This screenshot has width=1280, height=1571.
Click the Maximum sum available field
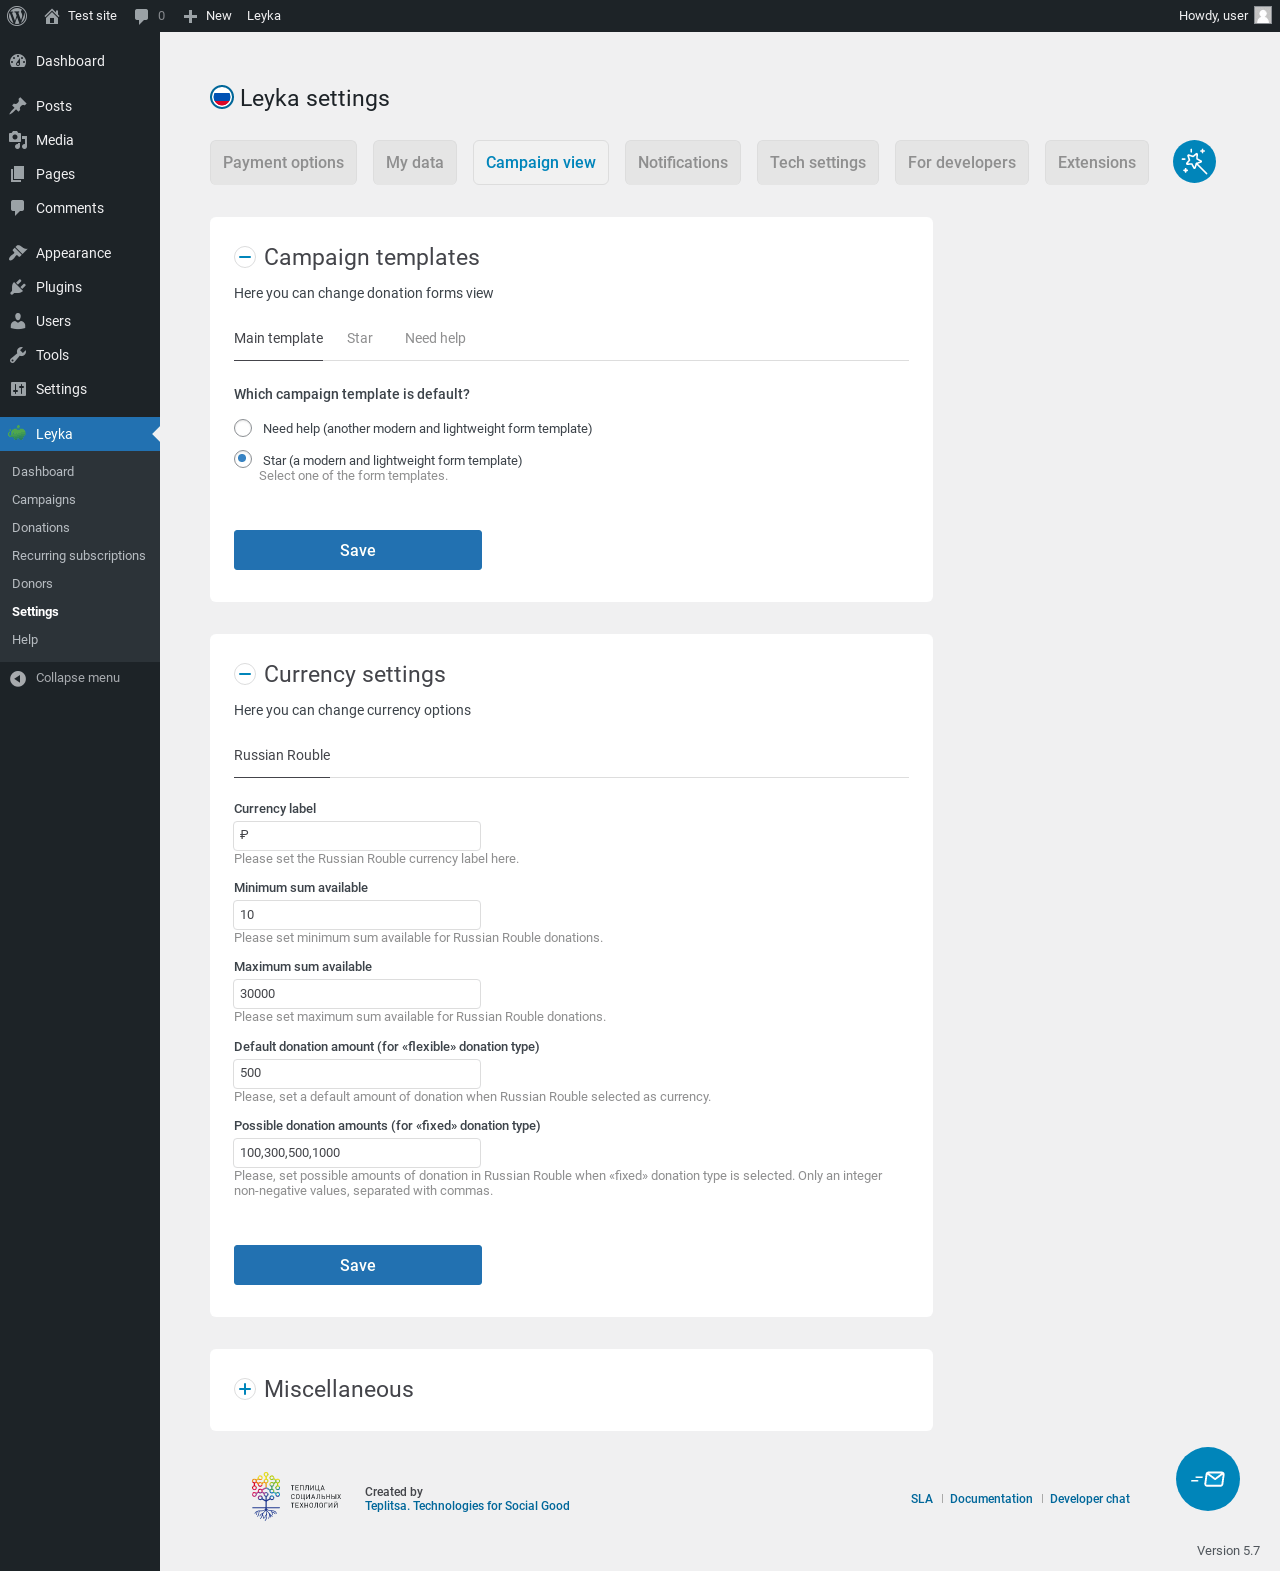click(x=357, y=994)
